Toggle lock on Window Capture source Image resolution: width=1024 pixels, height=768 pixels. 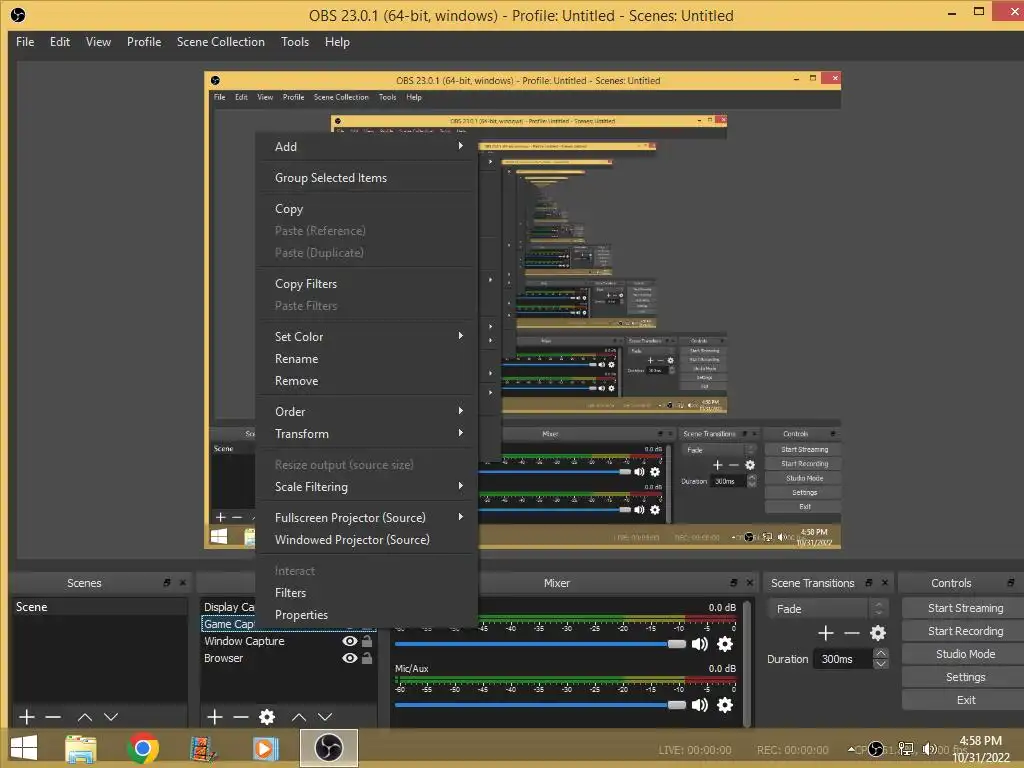pos(367,641)
